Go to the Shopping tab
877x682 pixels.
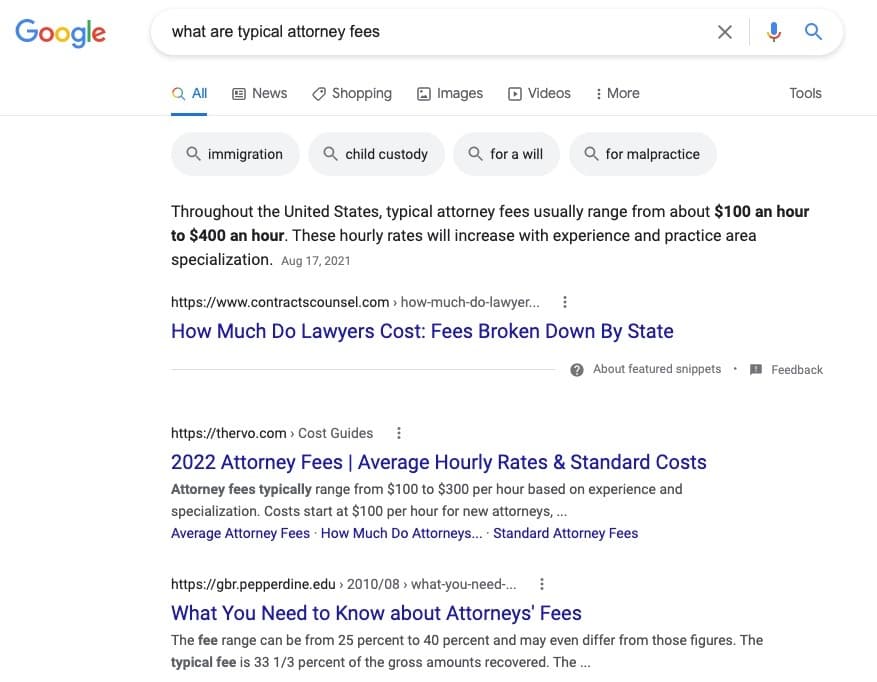[x=351, y=93]
